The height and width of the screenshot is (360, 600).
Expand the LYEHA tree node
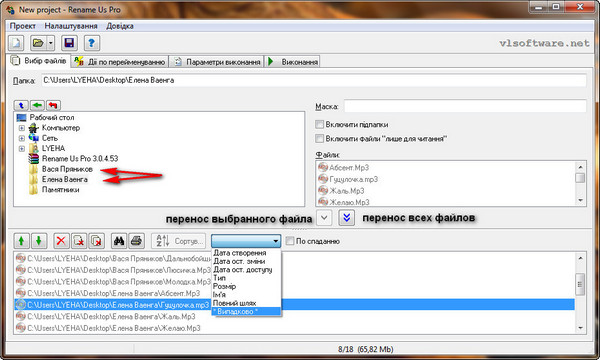point(22,148)
